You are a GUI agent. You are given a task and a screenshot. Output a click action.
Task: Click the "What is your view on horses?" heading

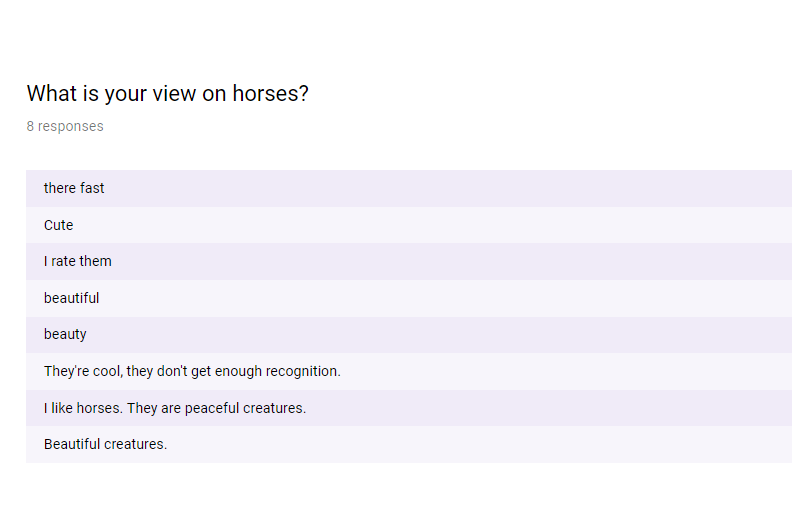[x=167, y=94]
